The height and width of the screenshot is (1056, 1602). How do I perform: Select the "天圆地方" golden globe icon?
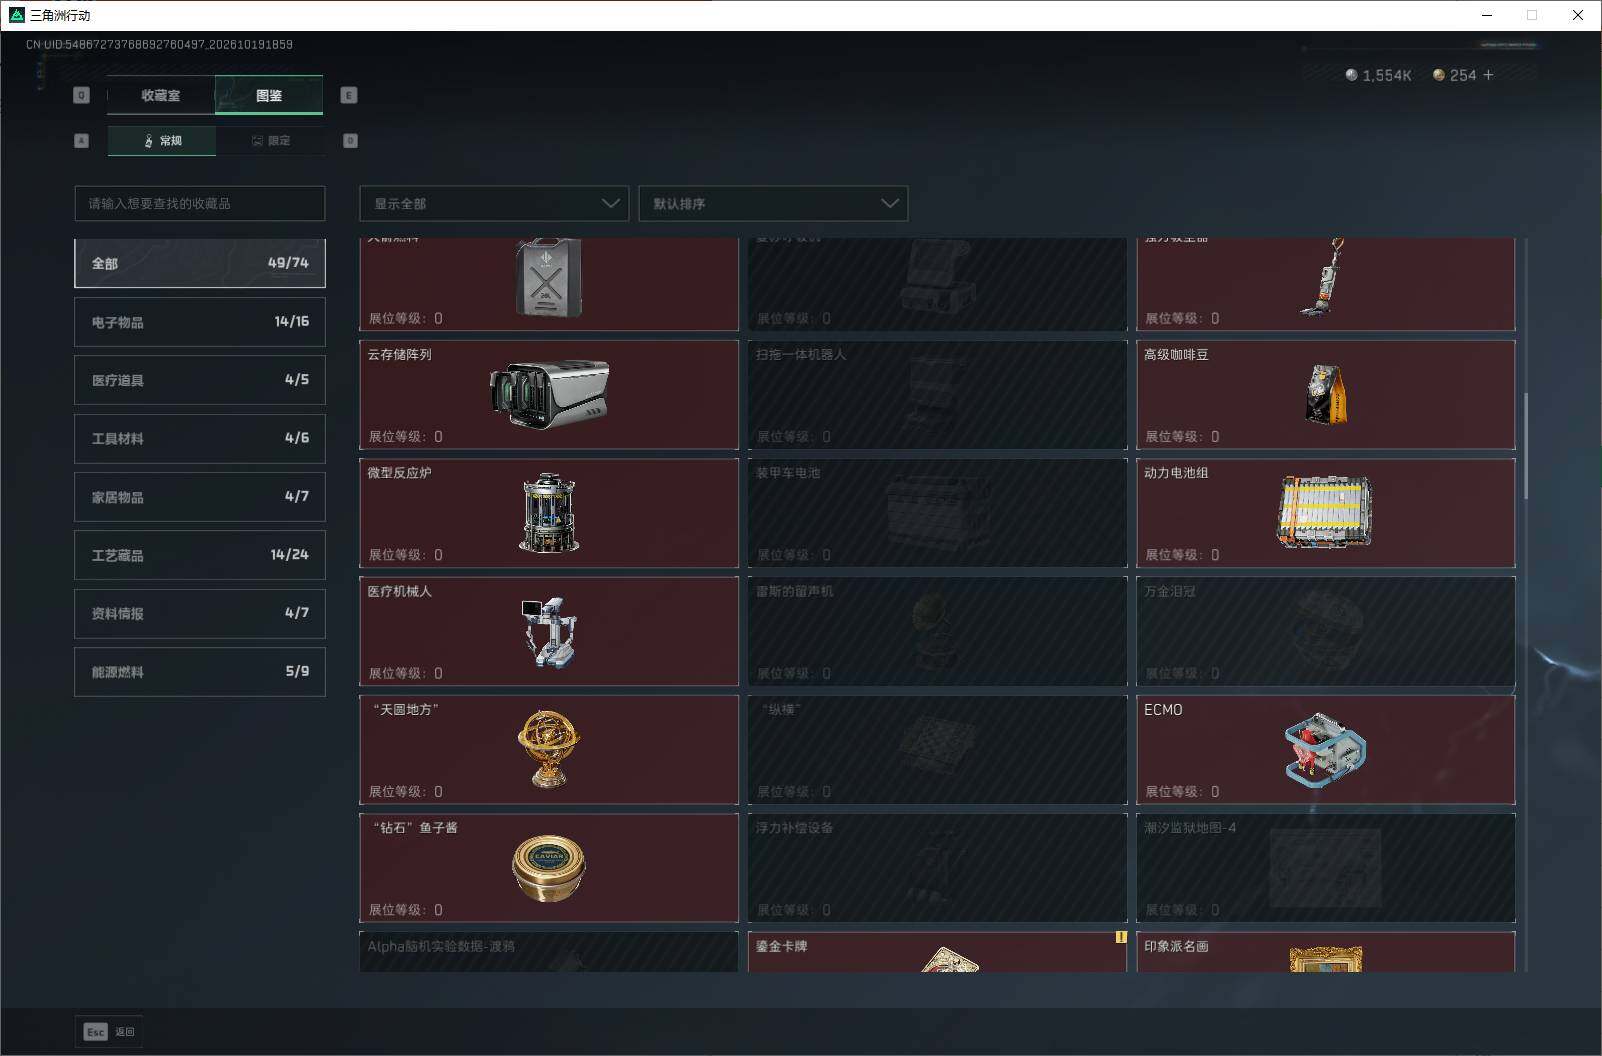pyautogui.click(x=549, y=749)
